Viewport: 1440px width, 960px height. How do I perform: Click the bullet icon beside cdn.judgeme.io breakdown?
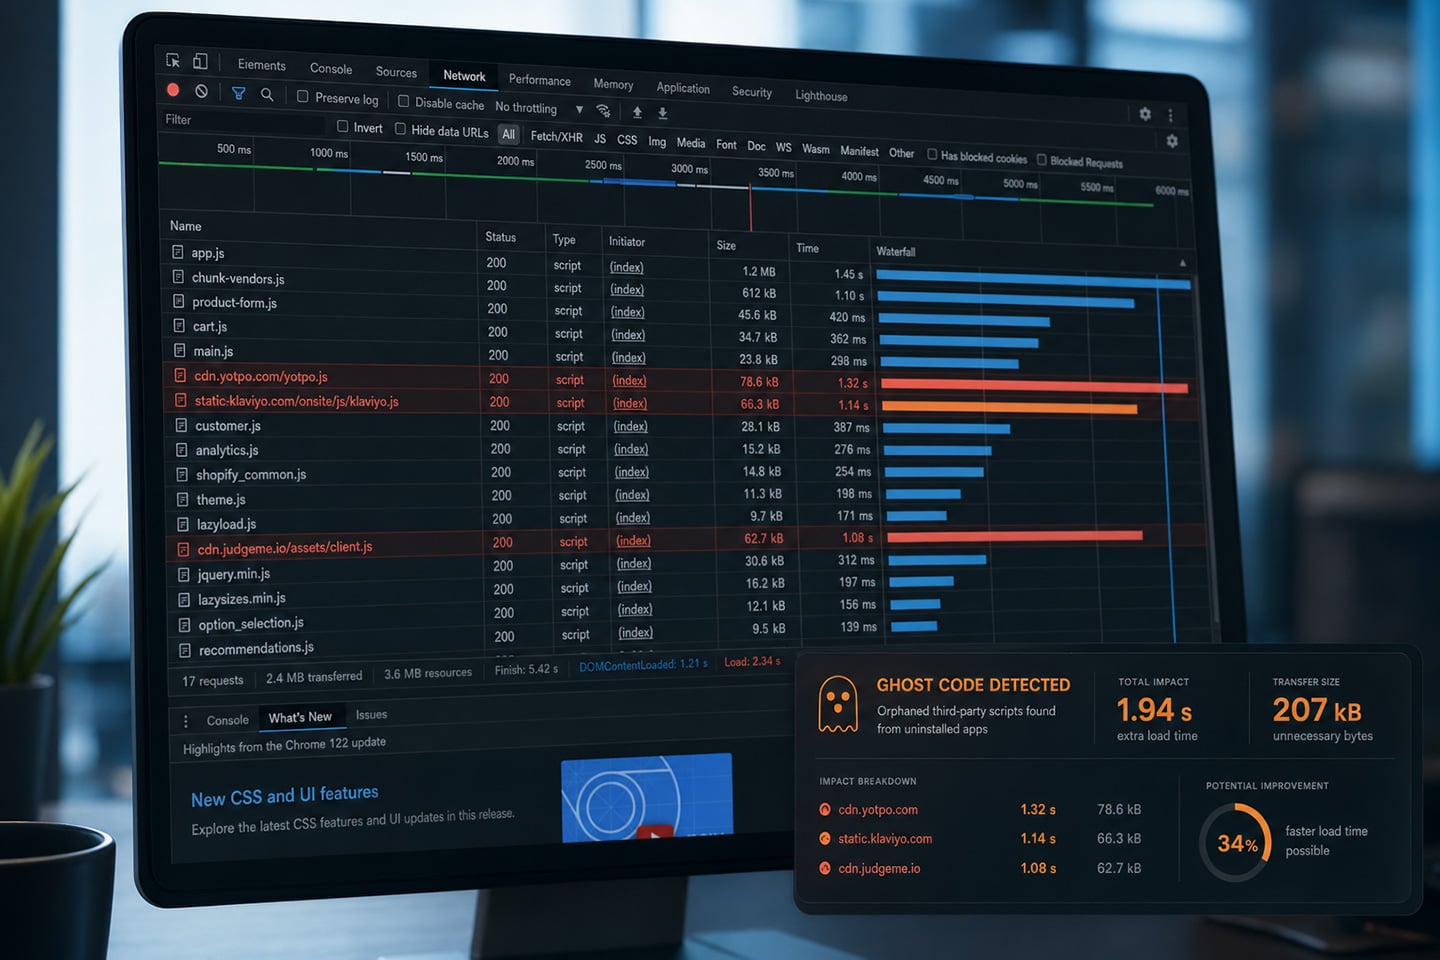pos(825,868)
